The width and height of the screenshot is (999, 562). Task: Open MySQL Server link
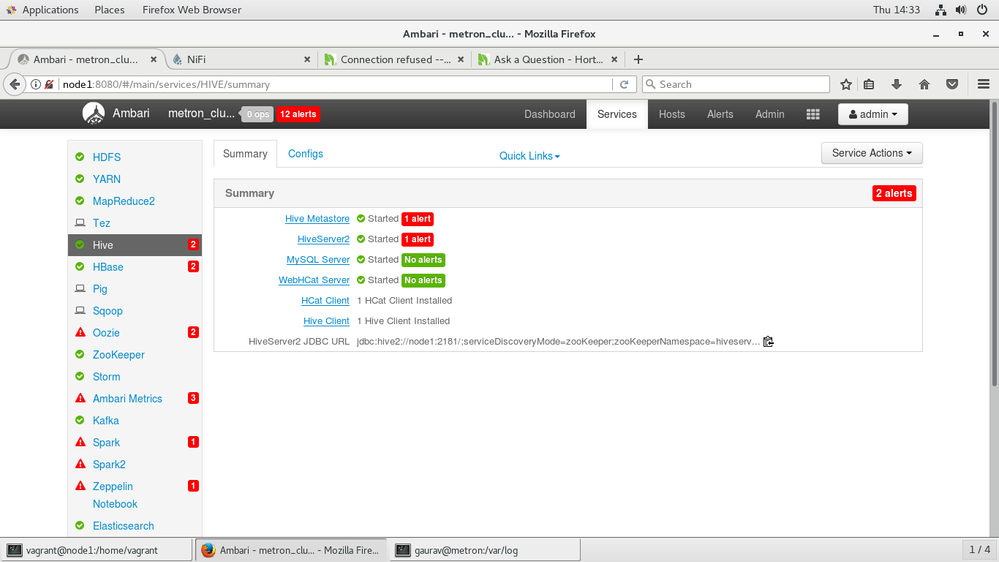pos(318,259)
